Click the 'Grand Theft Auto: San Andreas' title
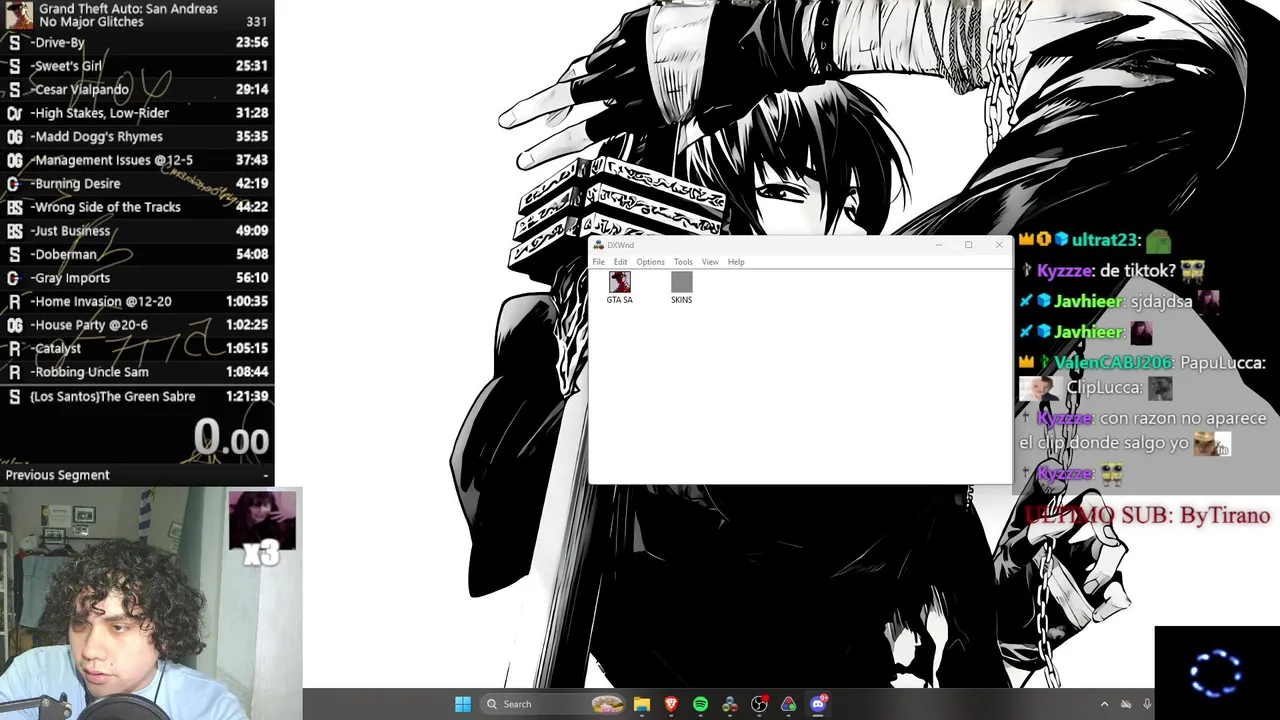The width and height of the screenshot is (1280, 720). pos(128,9)
